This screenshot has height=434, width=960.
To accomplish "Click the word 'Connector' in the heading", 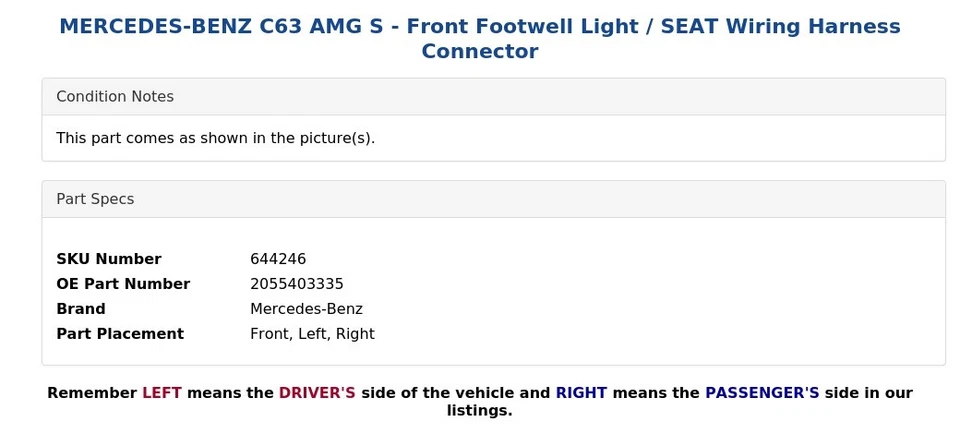I will click(x=480, y=52).
